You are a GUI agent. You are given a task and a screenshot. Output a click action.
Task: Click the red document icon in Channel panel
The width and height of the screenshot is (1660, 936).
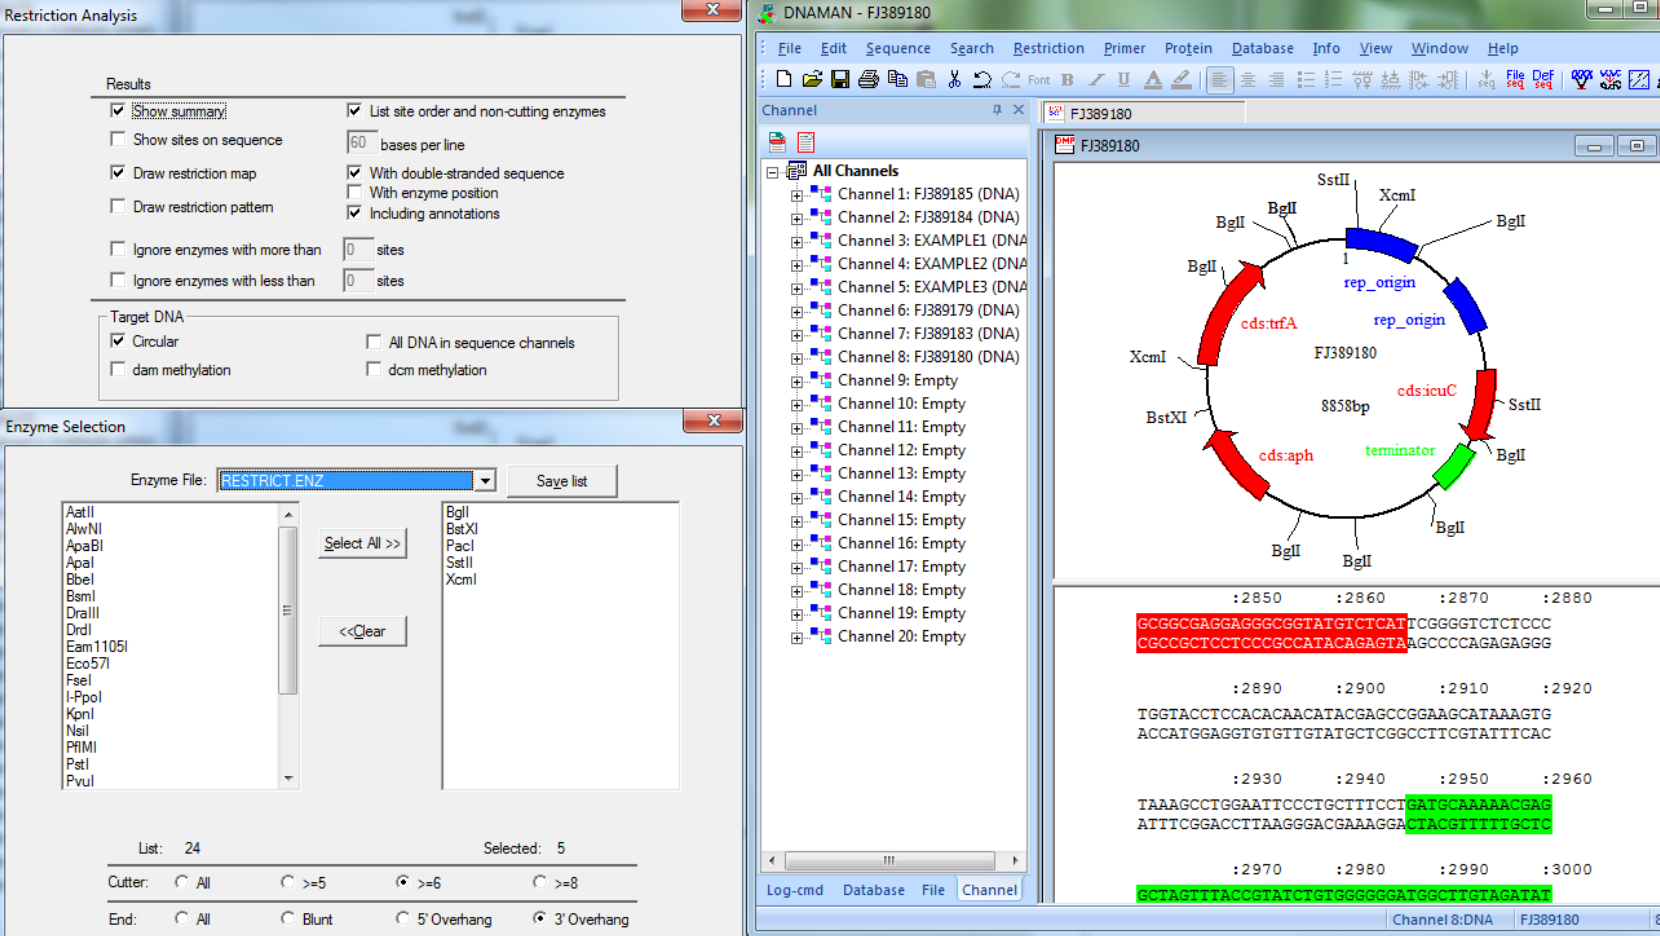tap(806, 142)
